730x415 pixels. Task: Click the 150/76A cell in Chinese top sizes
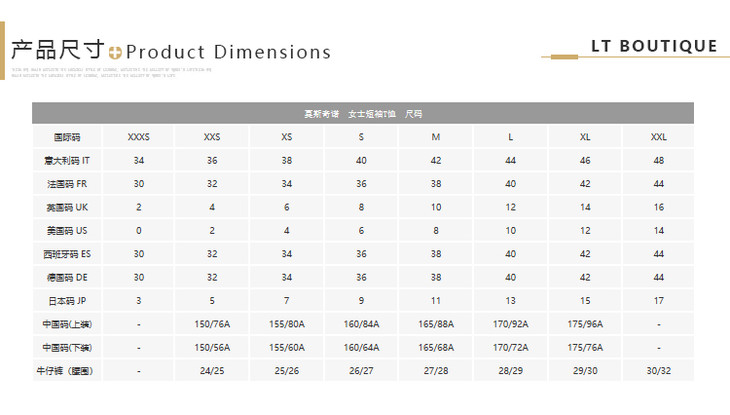212,324
